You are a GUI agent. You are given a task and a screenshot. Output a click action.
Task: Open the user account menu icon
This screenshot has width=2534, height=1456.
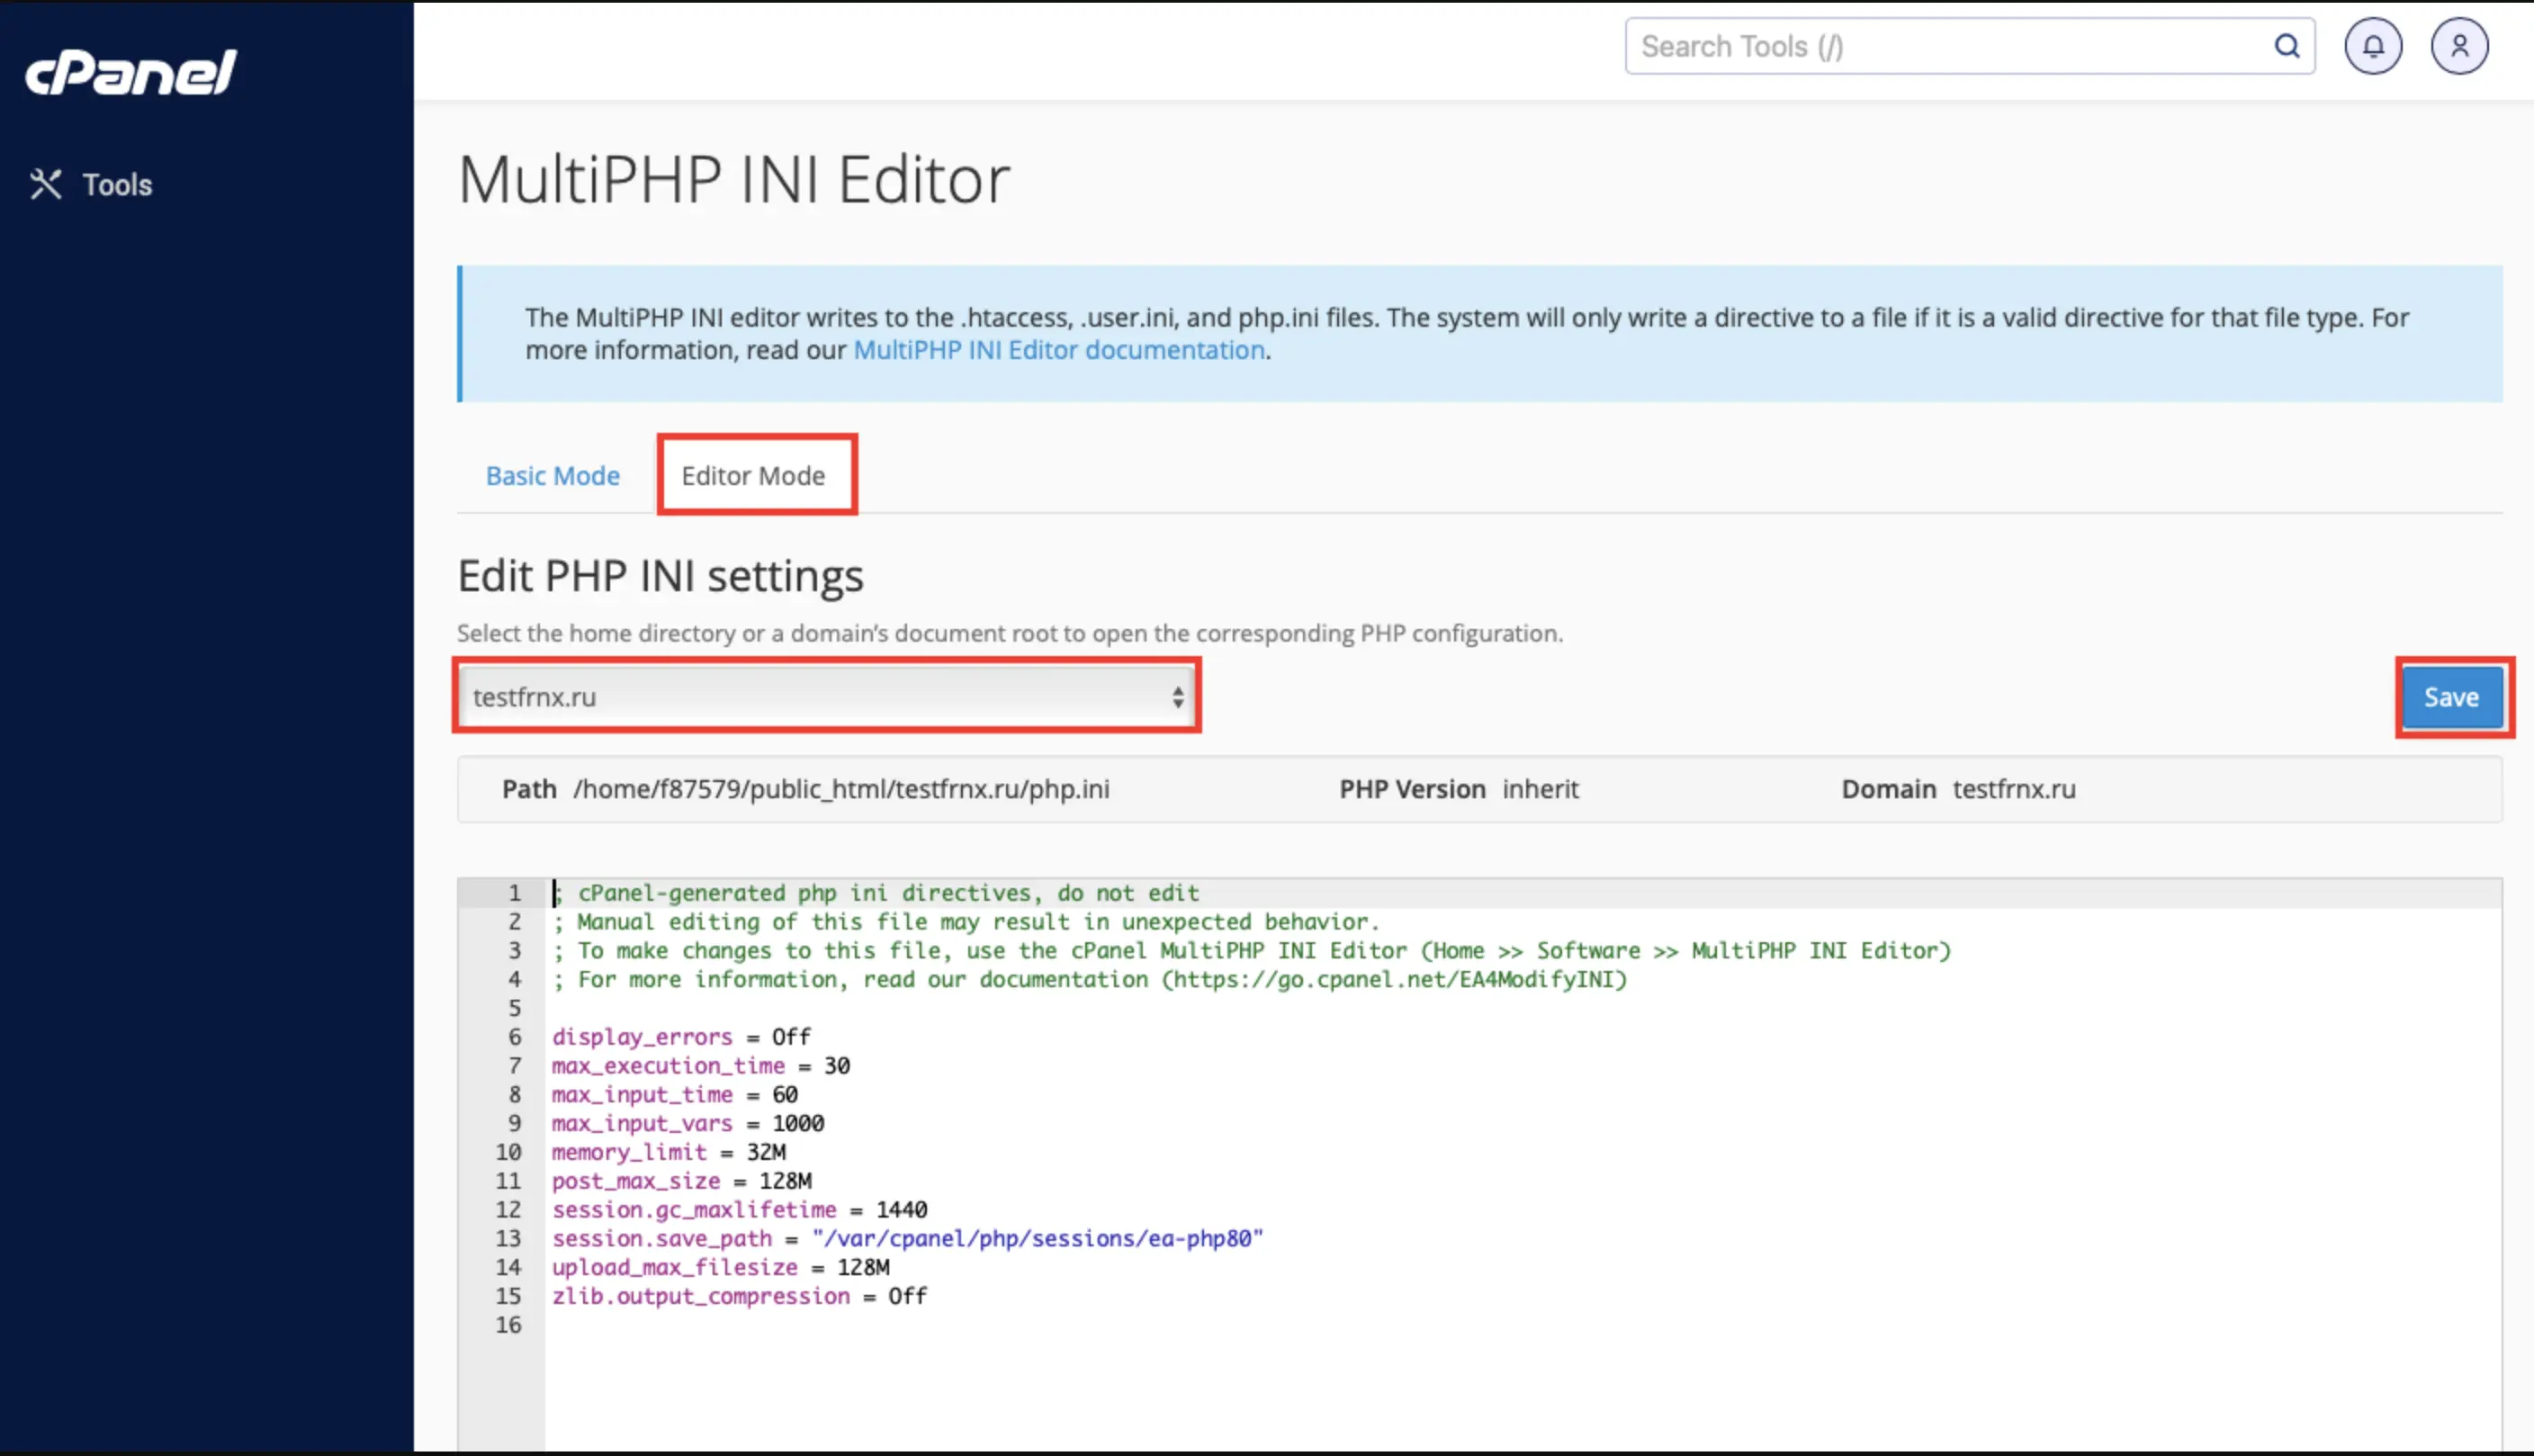point(2460,46)
